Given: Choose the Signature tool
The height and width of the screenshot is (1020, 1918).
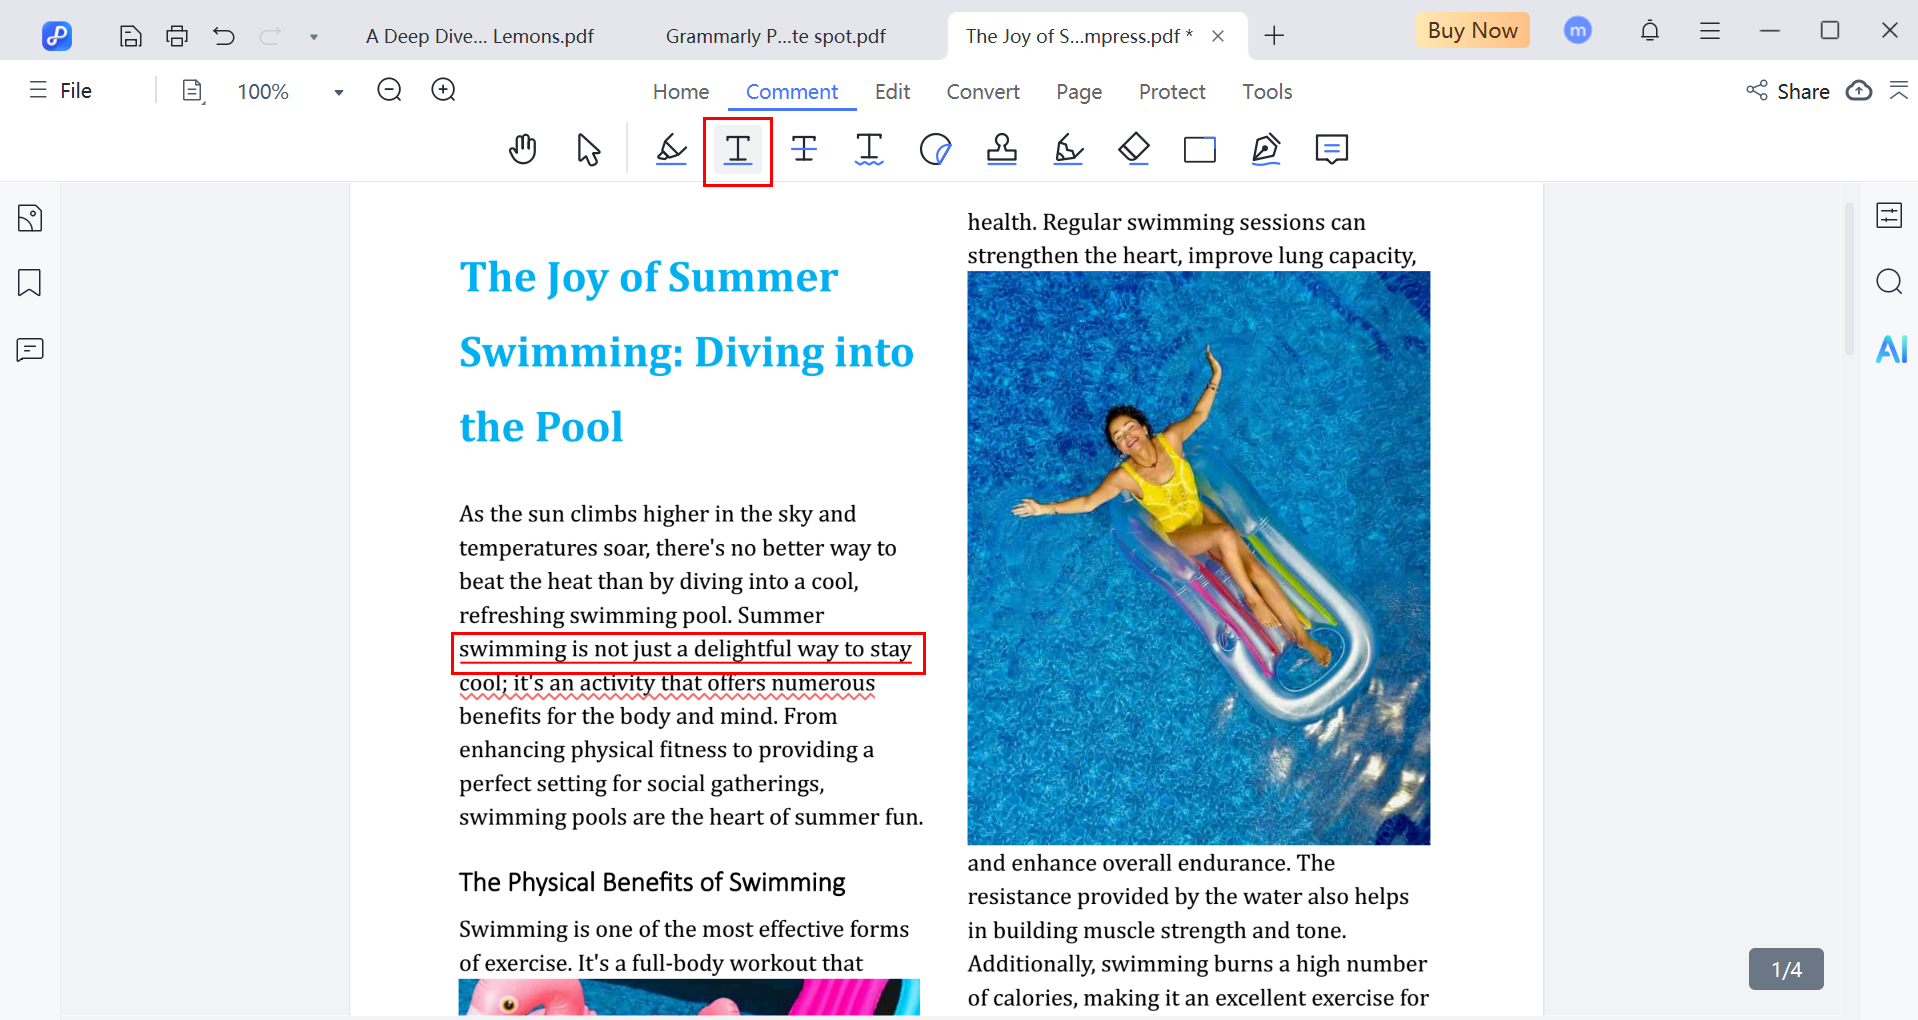Looking at the screenshot, I should tap(1265, 149).
